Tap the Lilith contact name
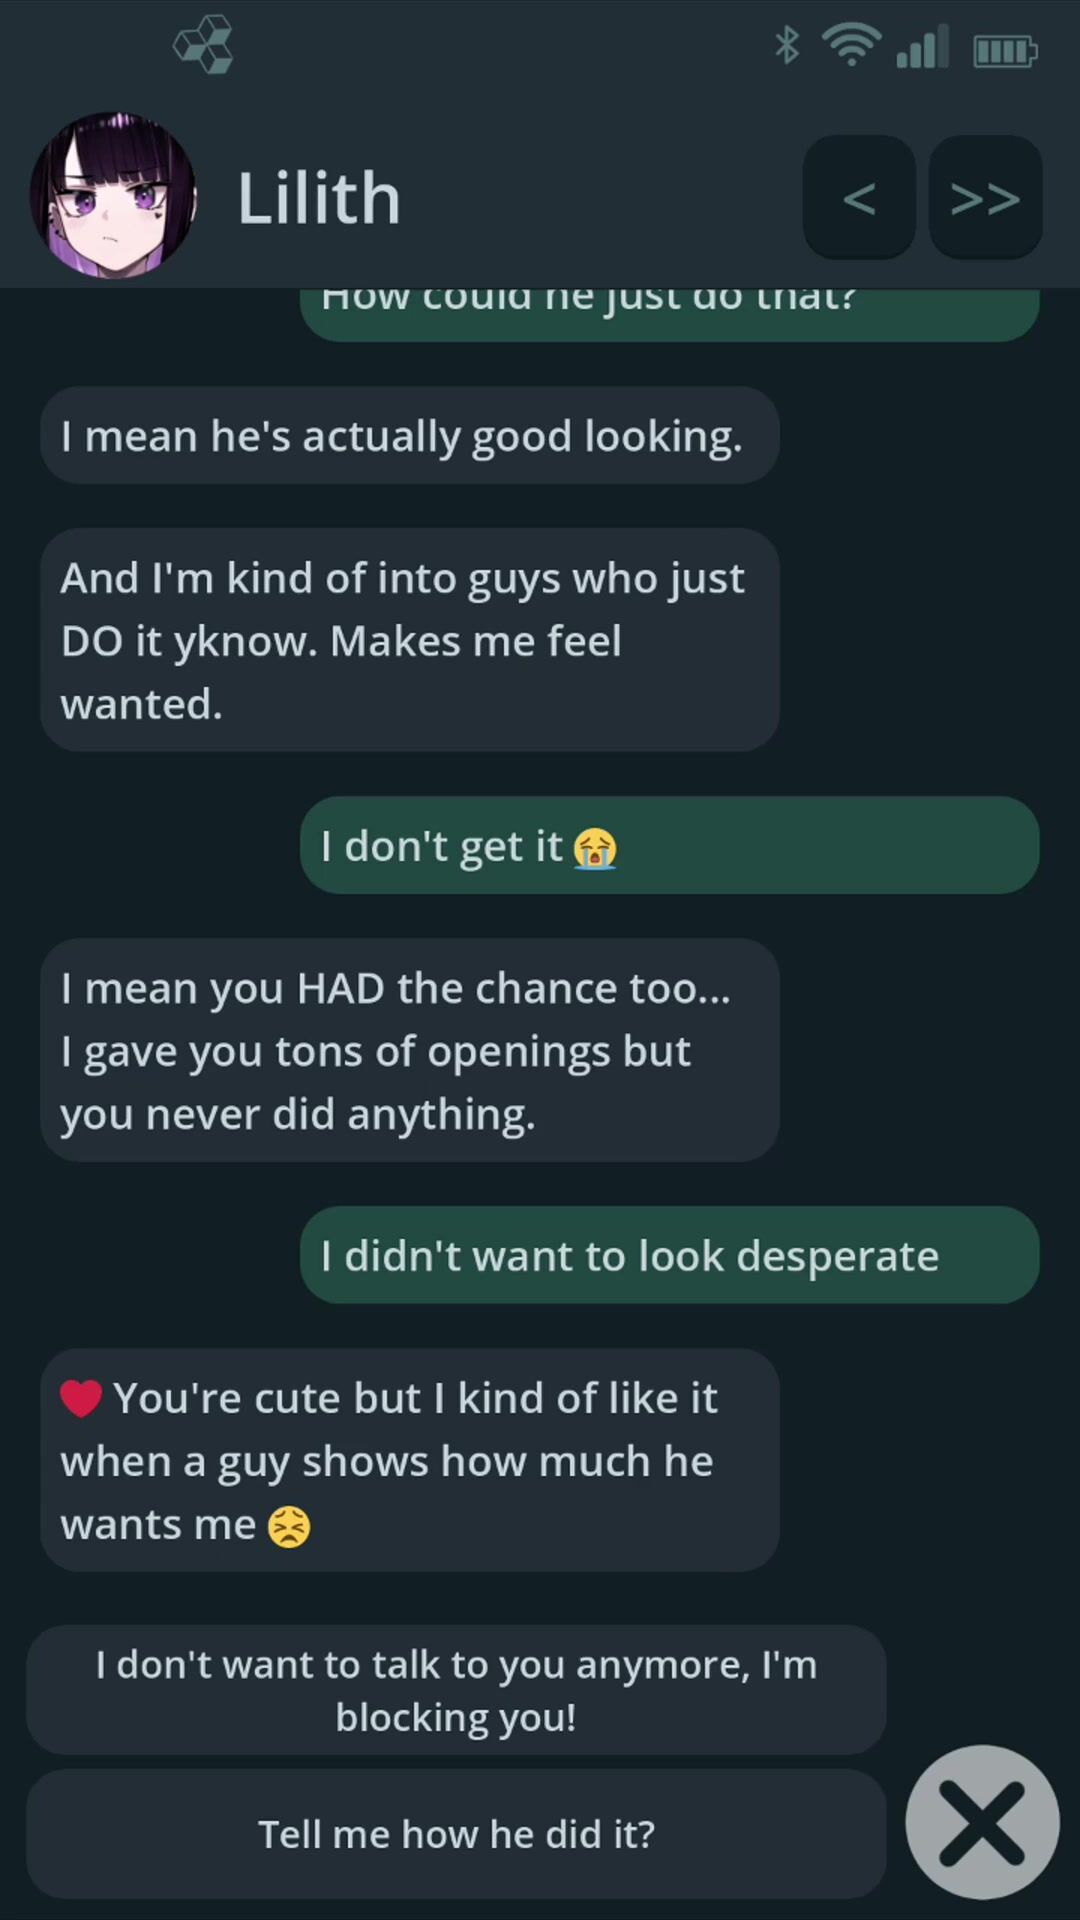1080x1920 pixels. (319, 198)
